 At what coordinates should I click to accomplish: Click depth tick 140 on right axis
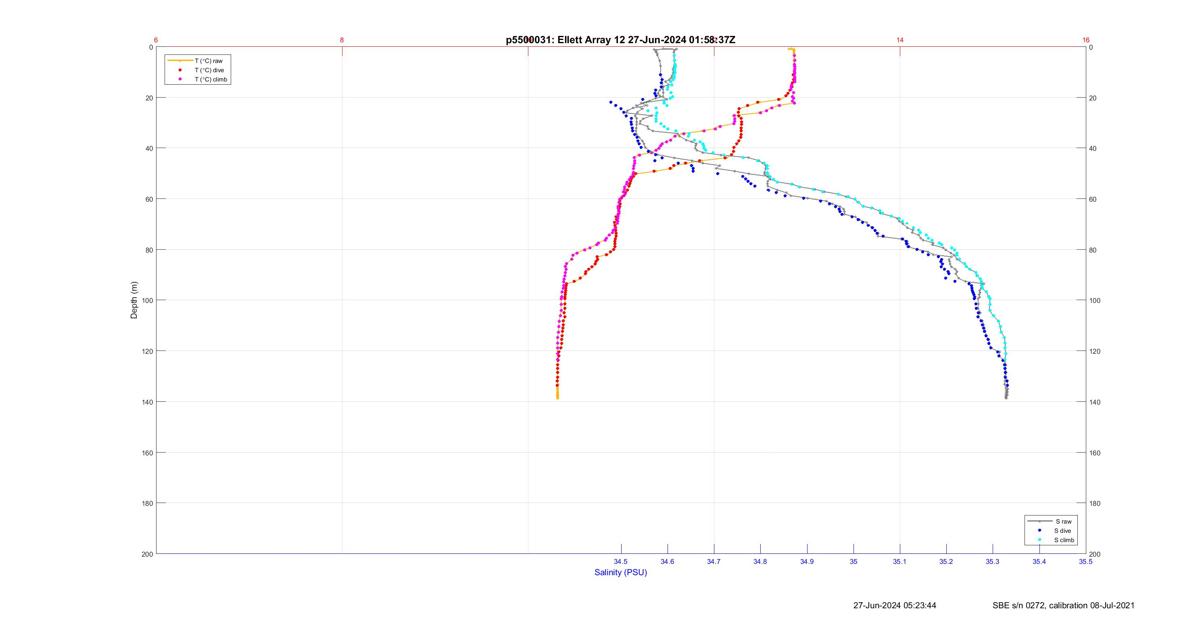[x=1096, y=402]
